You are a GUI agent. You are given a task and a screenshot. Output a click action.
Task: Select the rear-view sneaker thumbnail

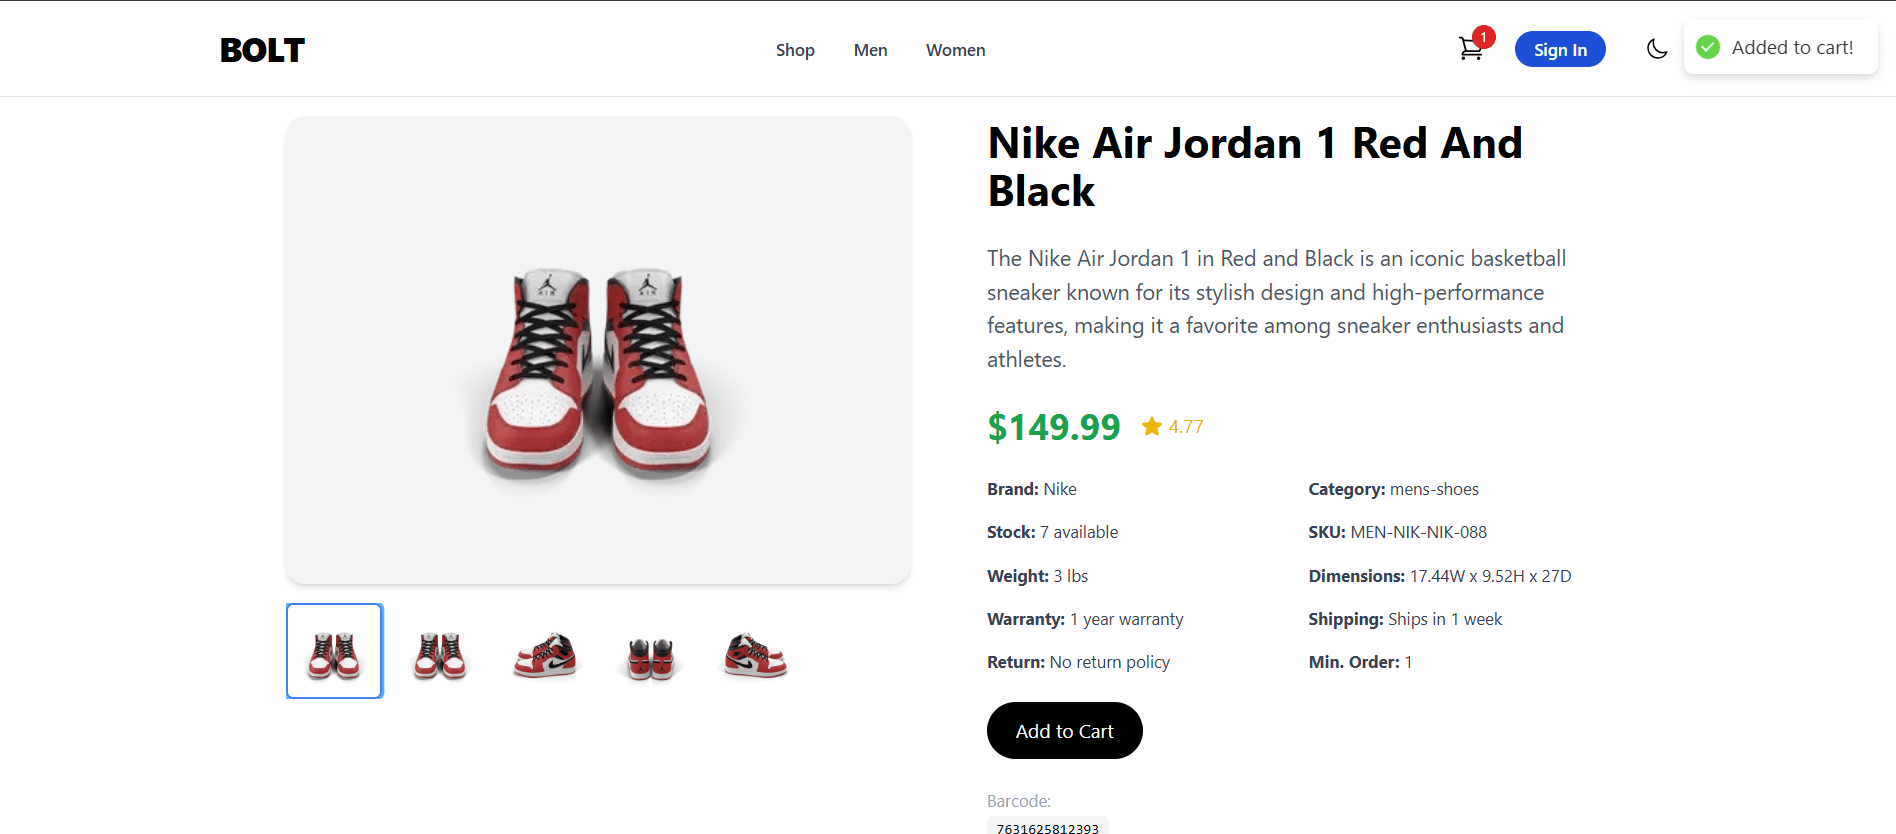click(x=650, y=651)
